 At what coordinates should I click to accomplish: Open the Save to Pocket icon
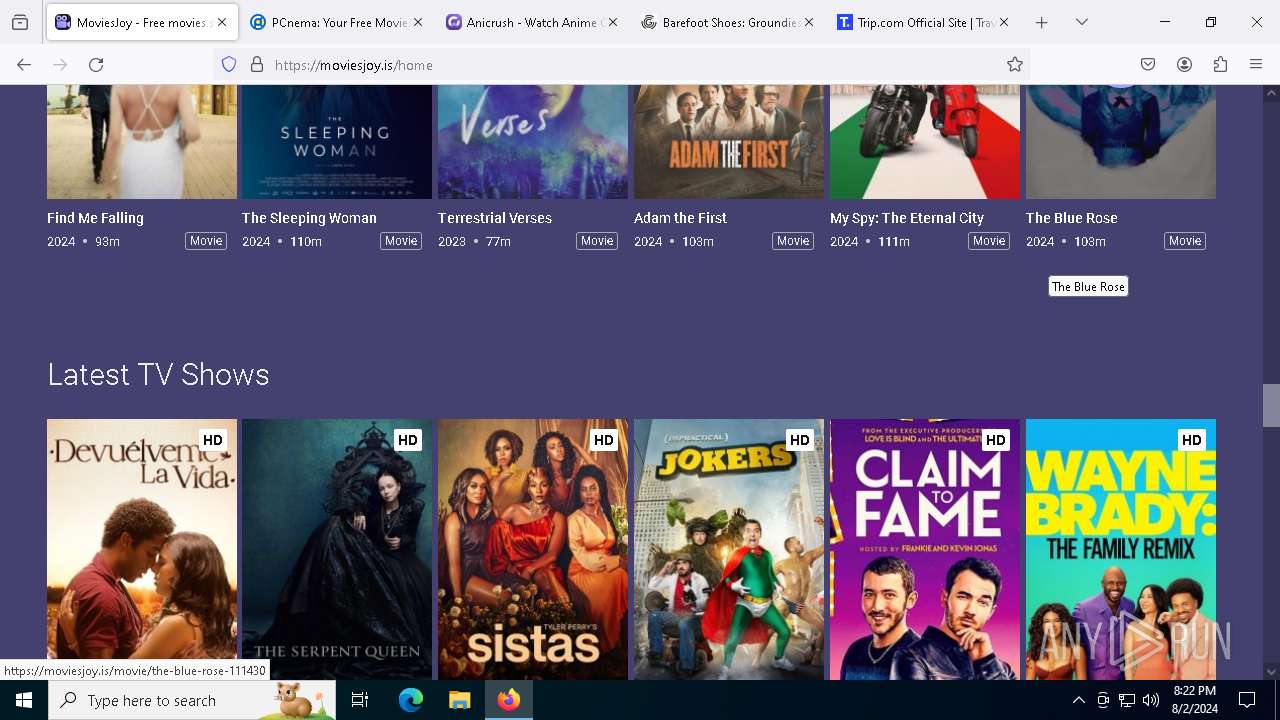coord(1148,64)
